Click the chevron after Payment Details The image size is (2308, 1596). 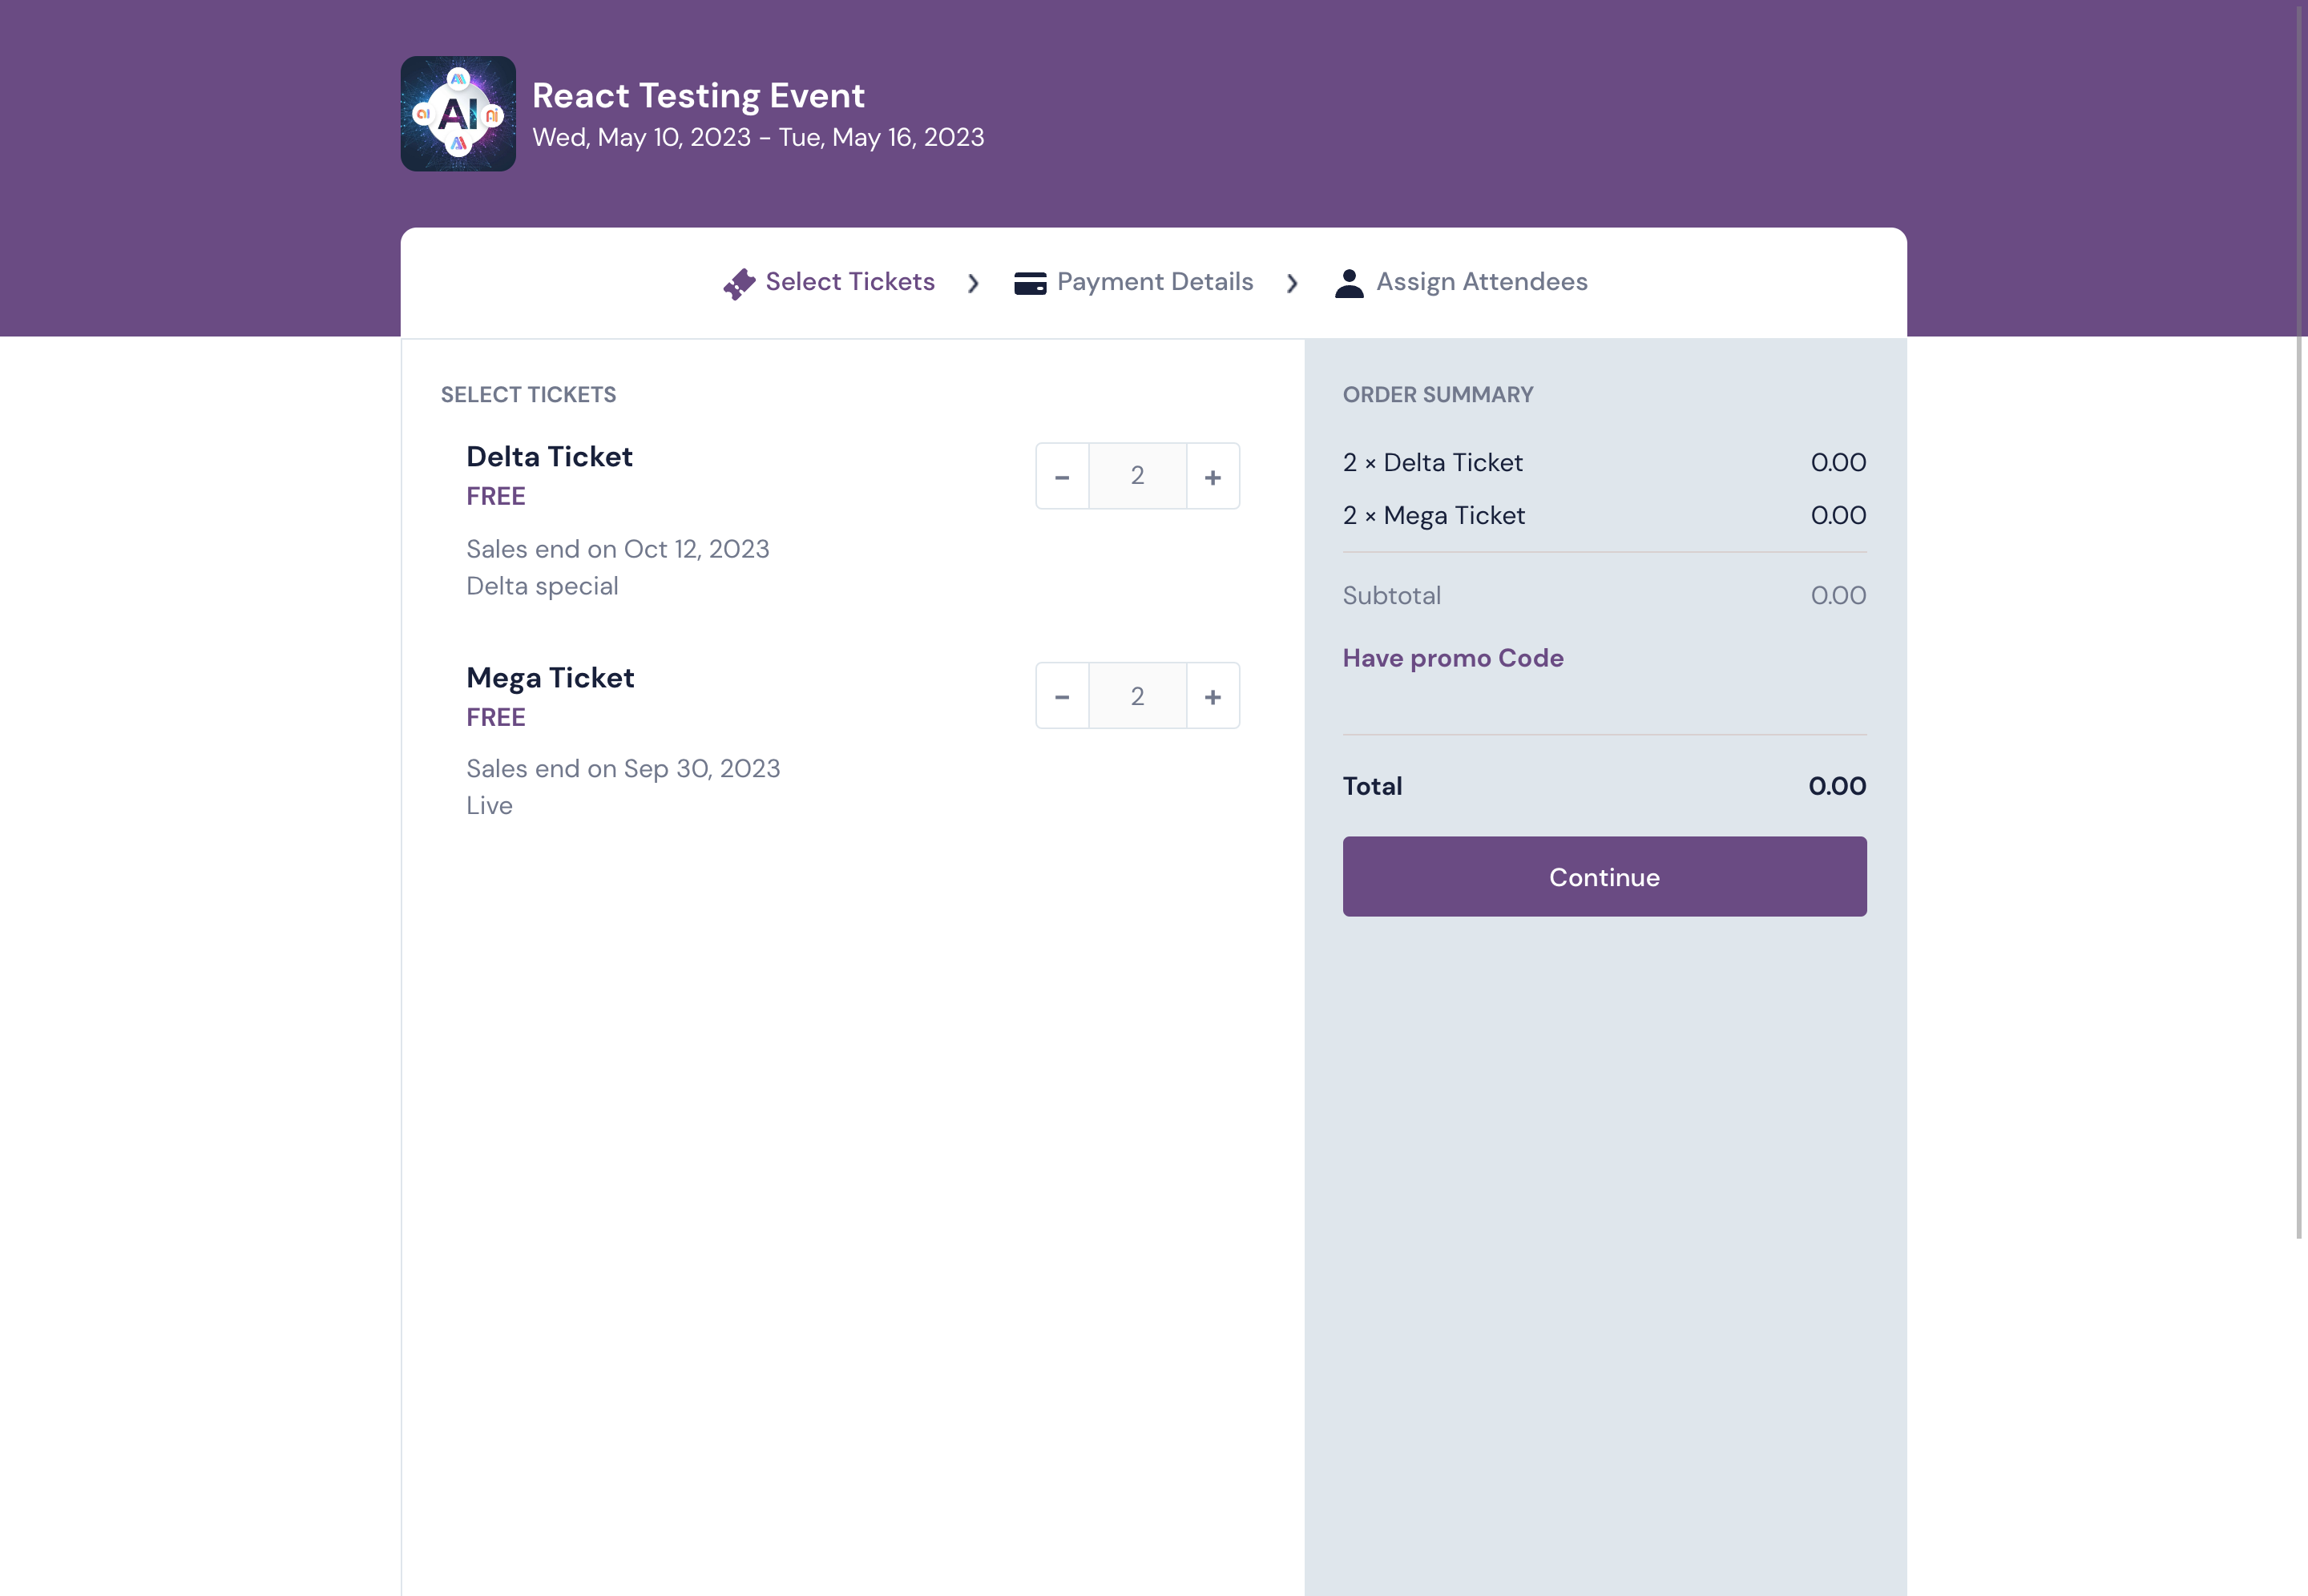1293,282
